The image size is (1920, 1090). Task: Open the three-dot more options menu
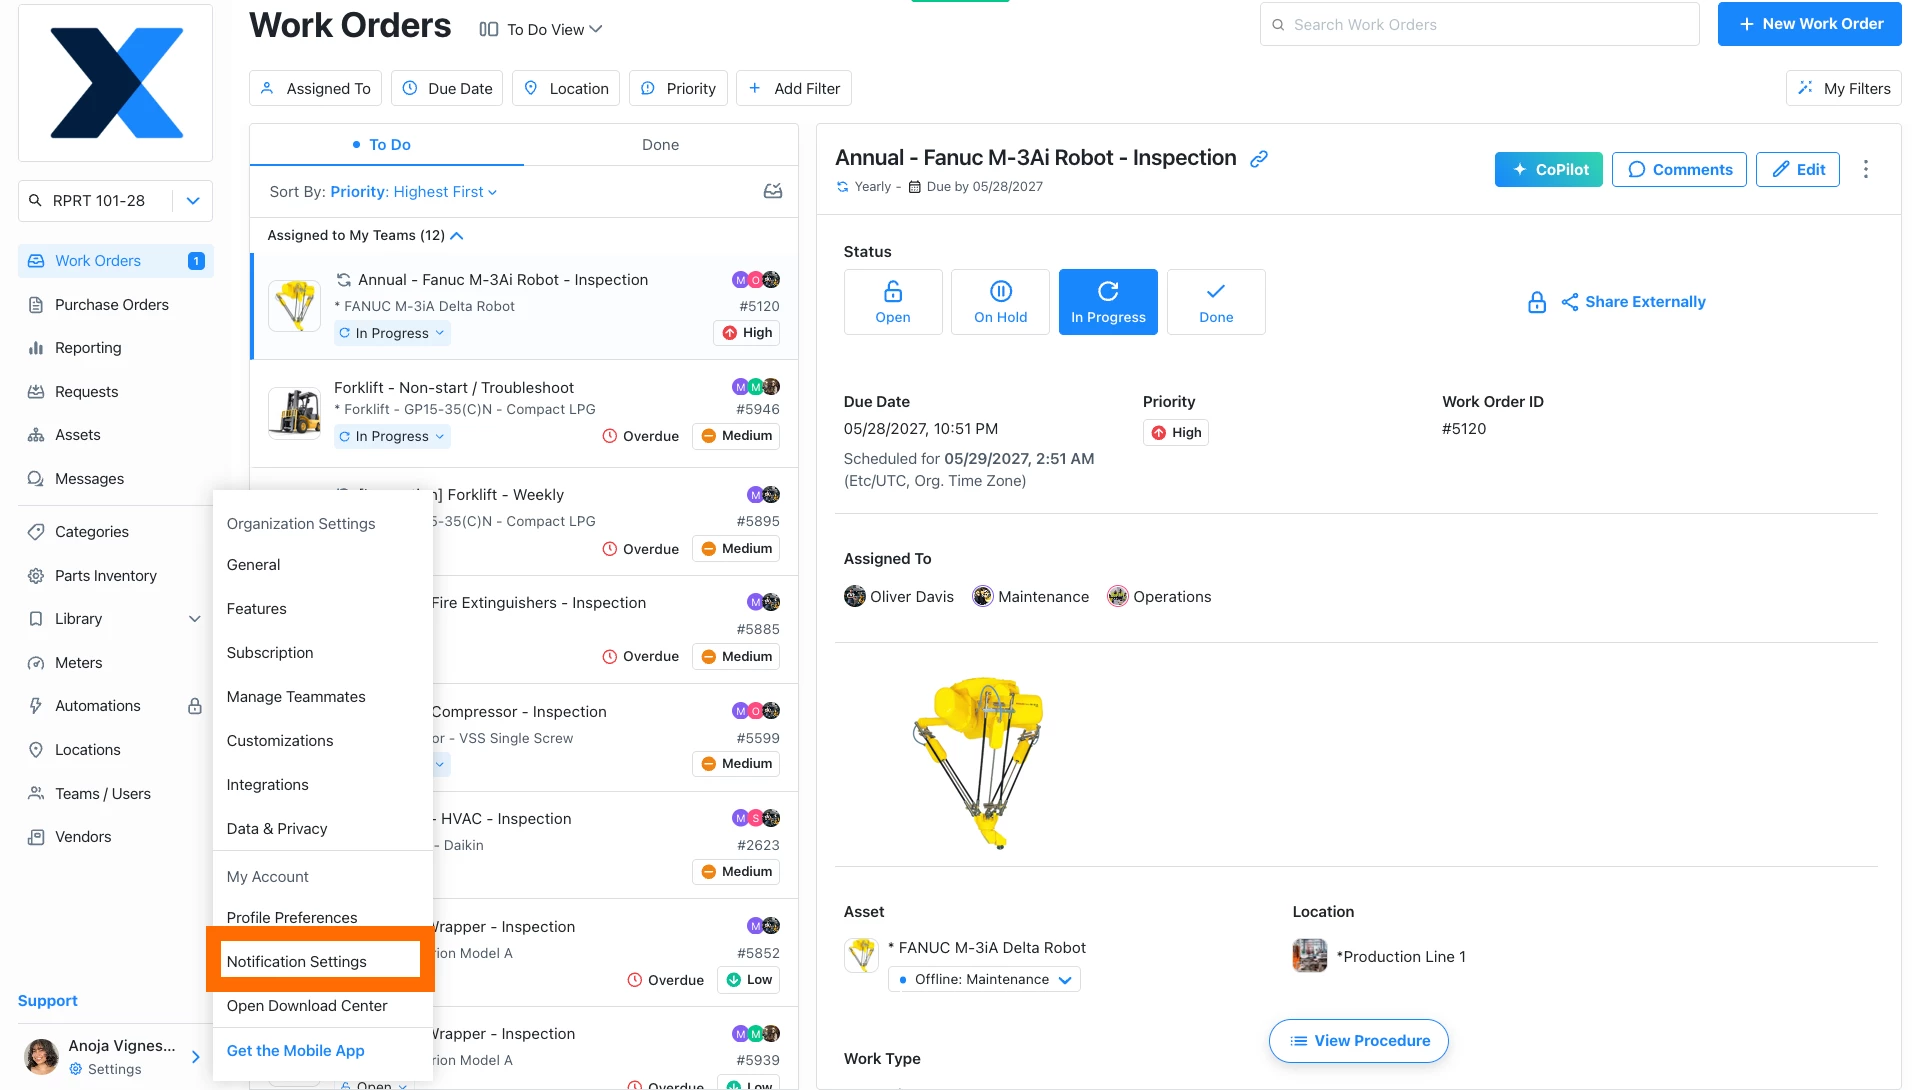point(1865,170)
